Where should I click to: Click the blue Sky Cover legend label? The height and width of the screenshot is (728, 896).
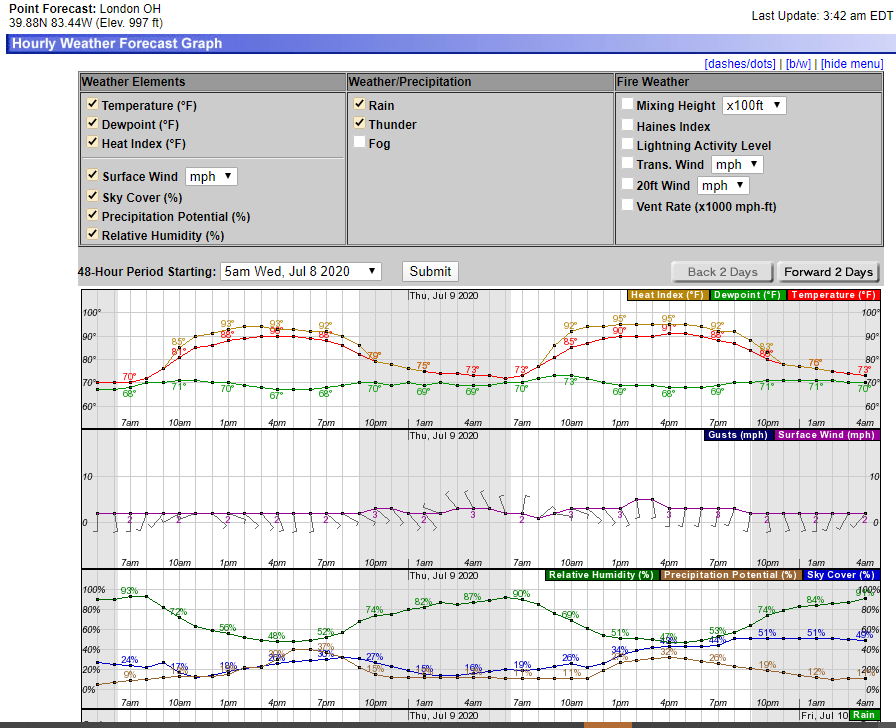point(840,575)
